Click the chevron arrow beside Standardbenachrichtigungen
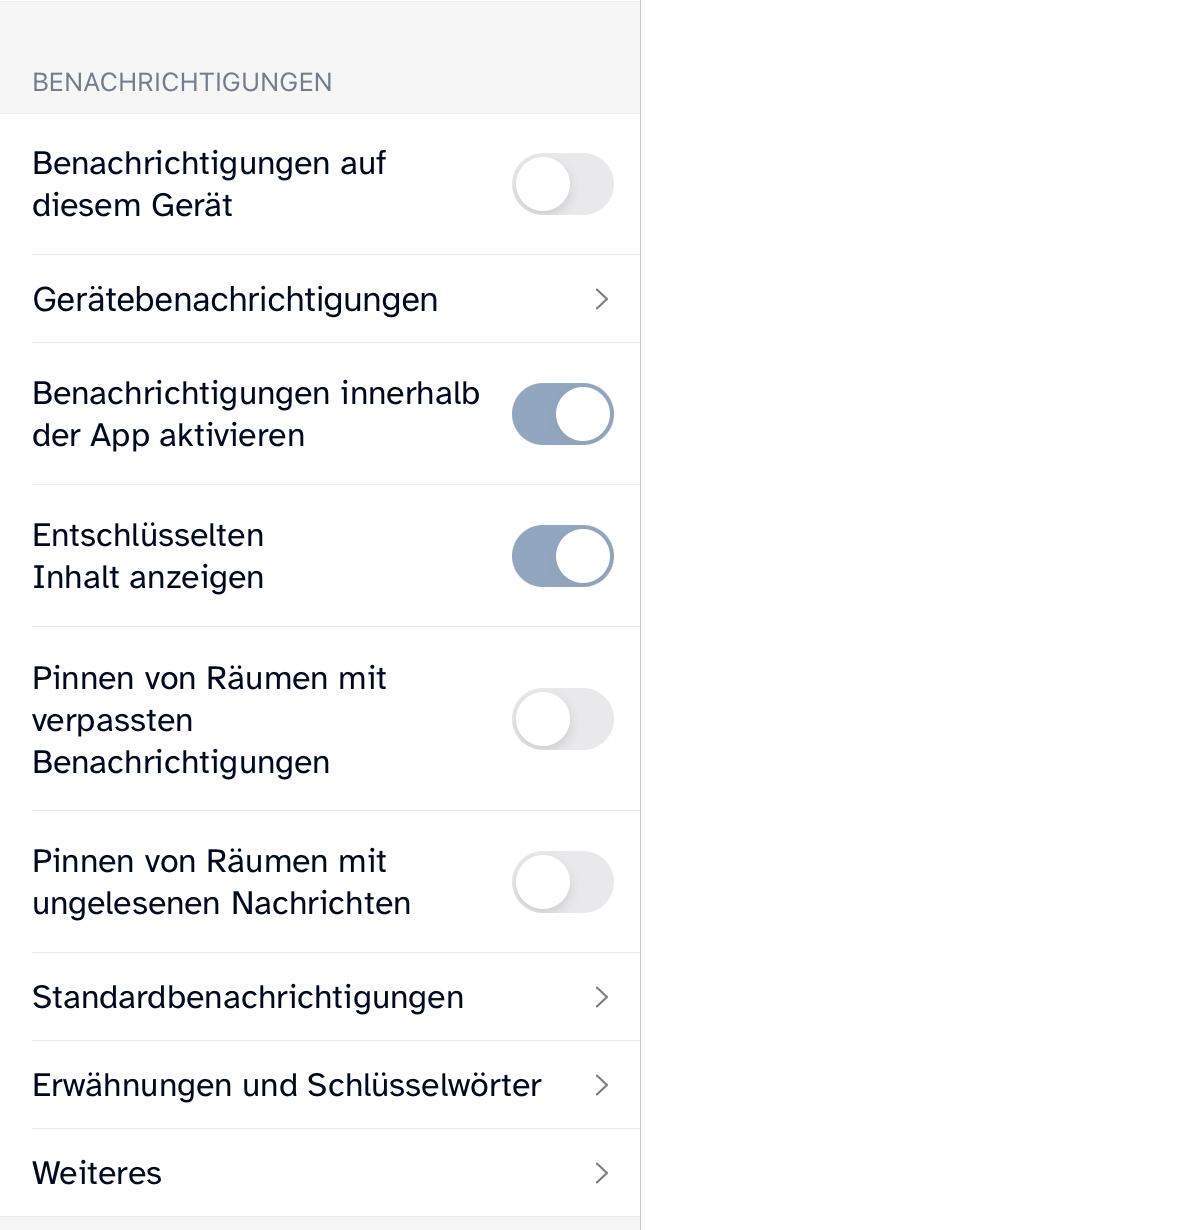The image size is (1184, 1230). pyautogui.click(x=601, y=997)
